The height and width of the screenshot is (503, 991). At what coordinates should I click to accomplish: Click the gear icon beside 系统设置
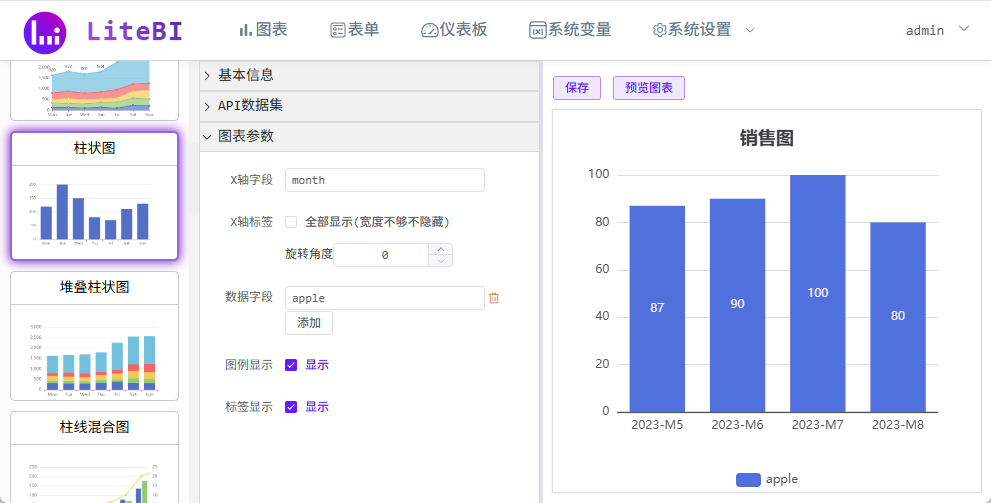660,30
